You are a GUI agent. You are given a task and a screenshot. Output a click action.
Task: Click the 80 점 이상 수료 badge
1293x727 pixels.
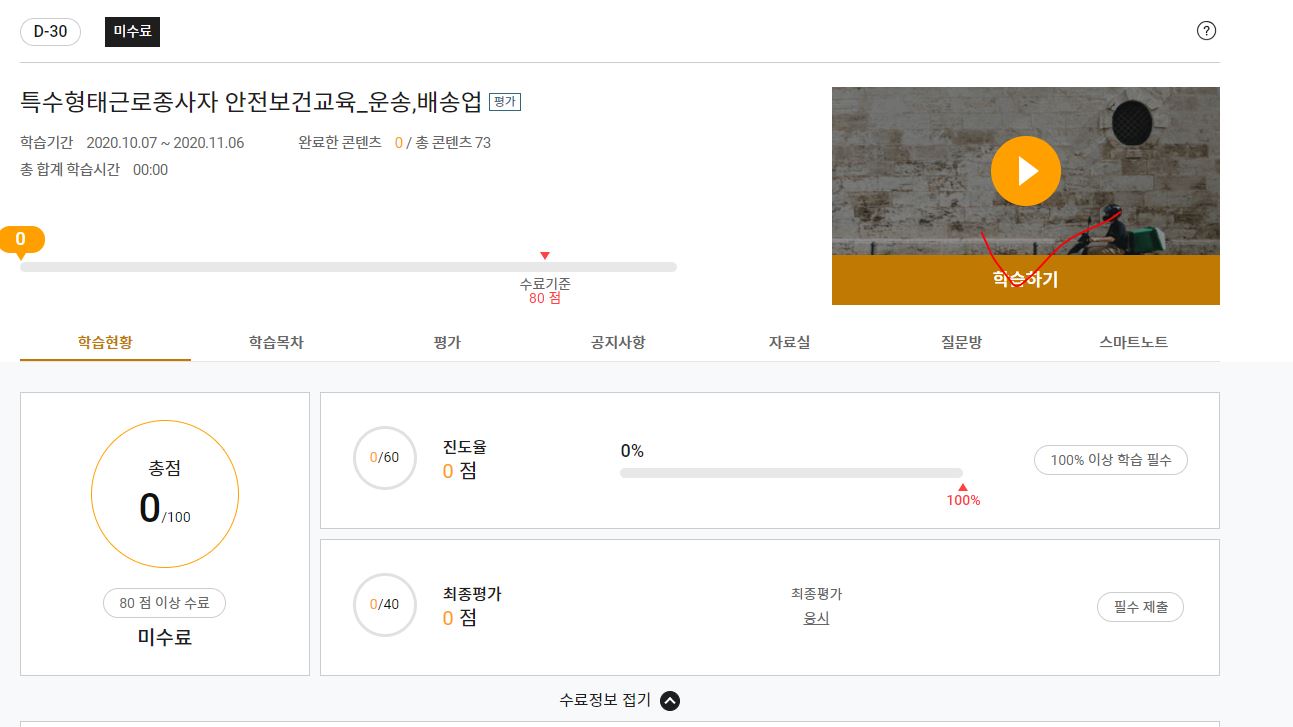coord(164,603)
